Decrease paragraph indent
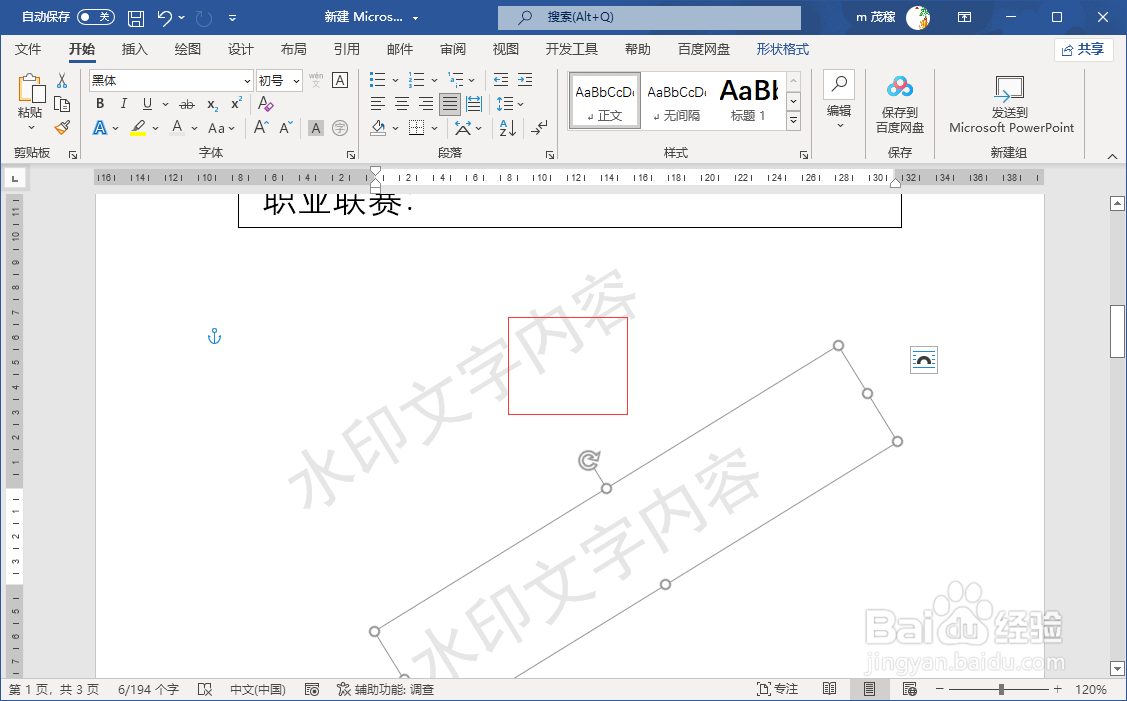The height and width of the screenshot is (701, 1127). click(501, 80)
